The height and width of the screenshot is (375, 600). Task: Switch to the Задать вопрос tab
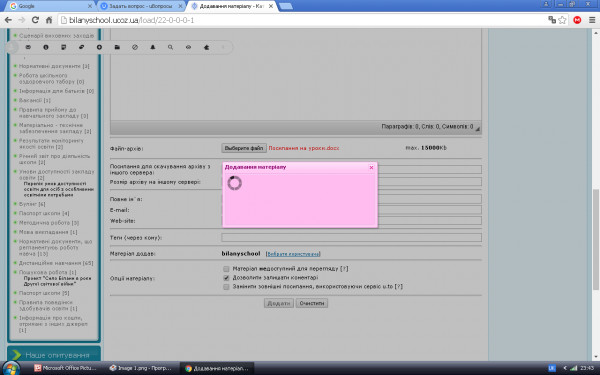point(140,6)
